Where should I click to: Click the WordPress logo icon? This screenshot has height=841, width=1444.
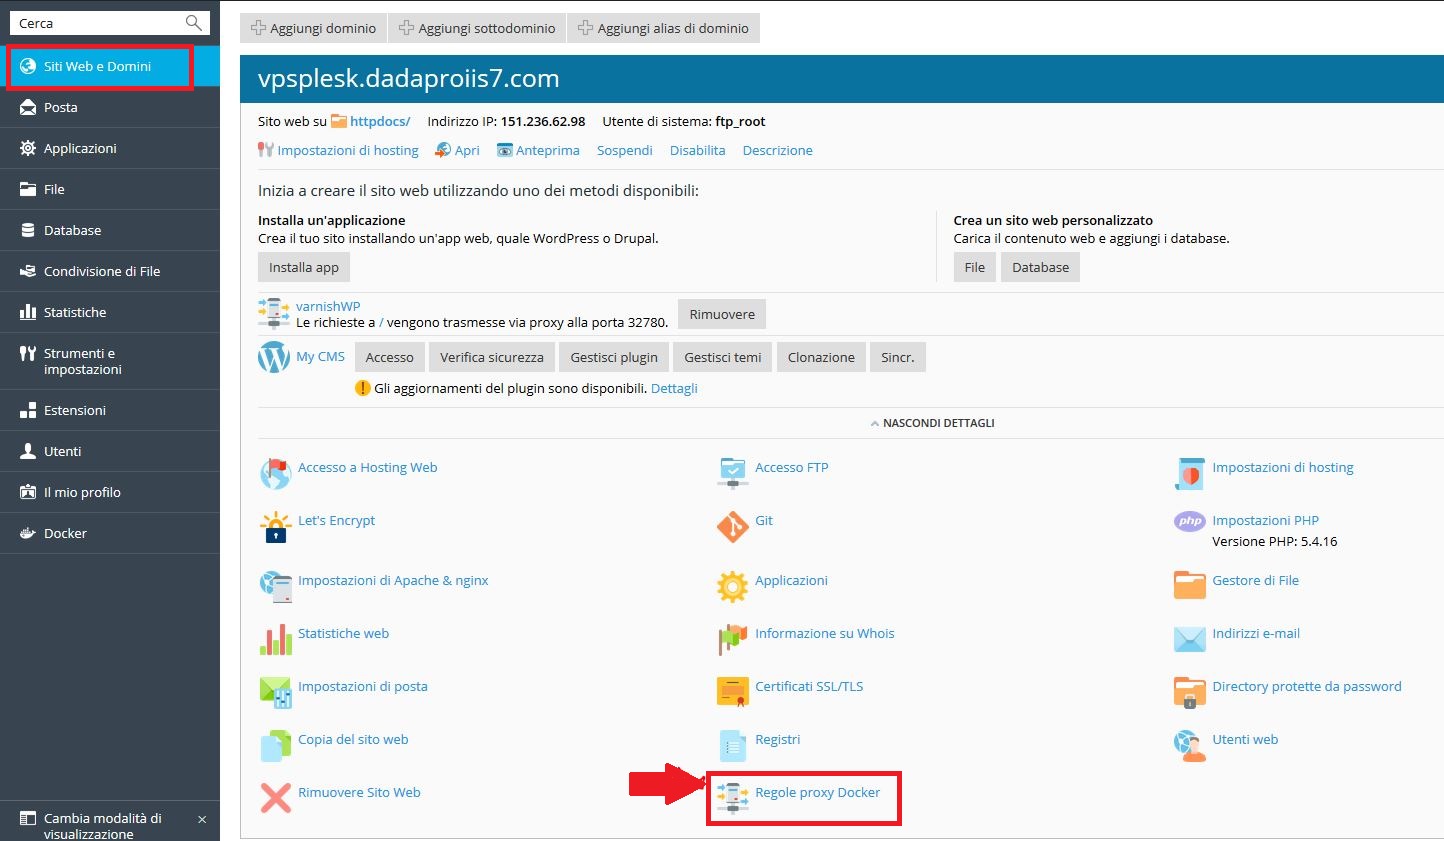pyautogui.click(x=274, y=357)
